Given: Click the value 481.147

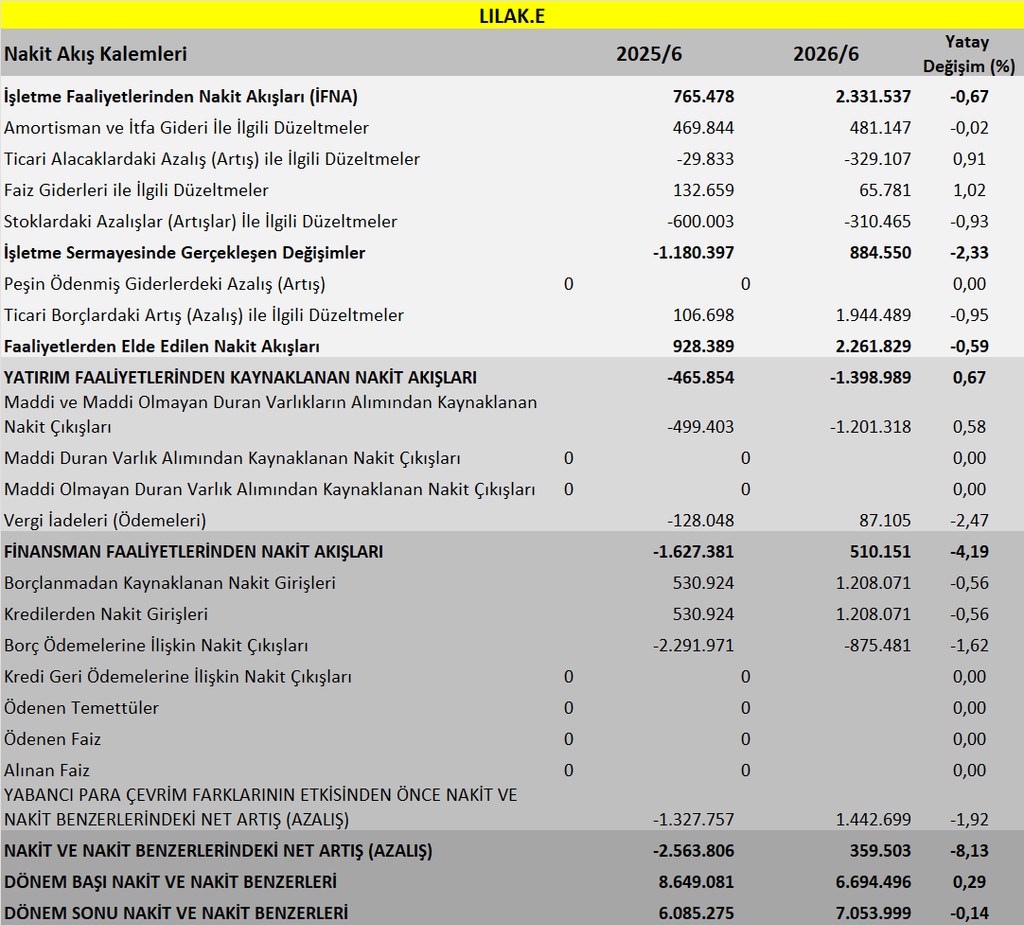Looking at the screenshot, I should (x=880, y=128).
